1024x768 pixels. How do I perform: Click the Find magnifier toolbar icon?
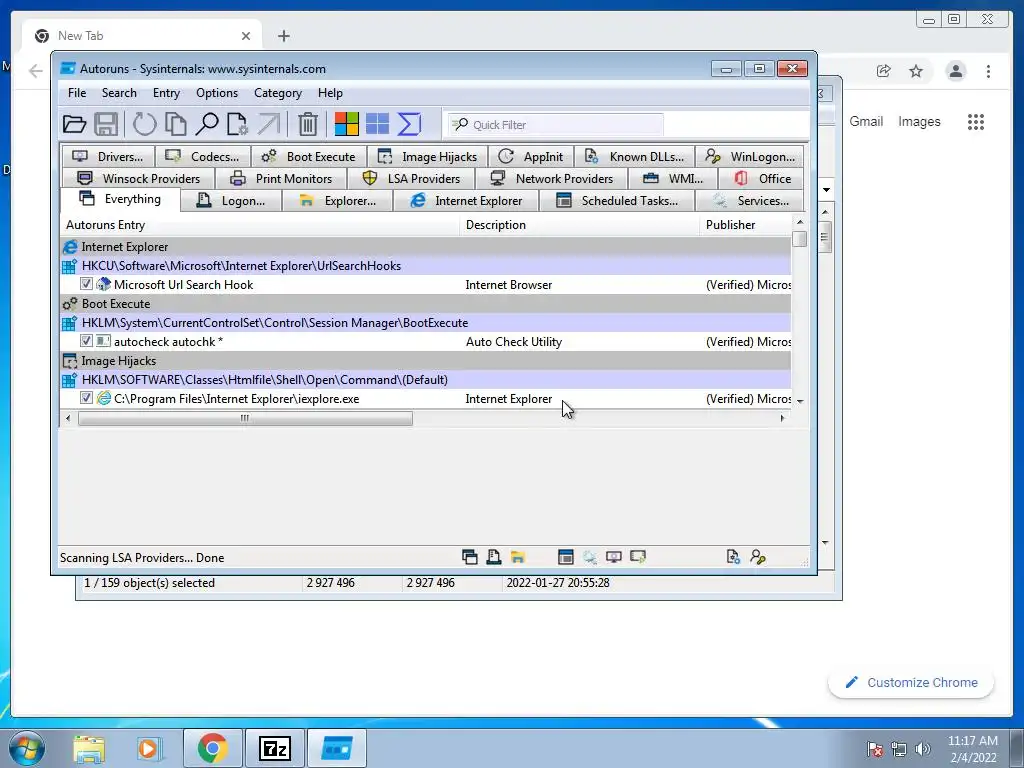(x=207, y=124)
